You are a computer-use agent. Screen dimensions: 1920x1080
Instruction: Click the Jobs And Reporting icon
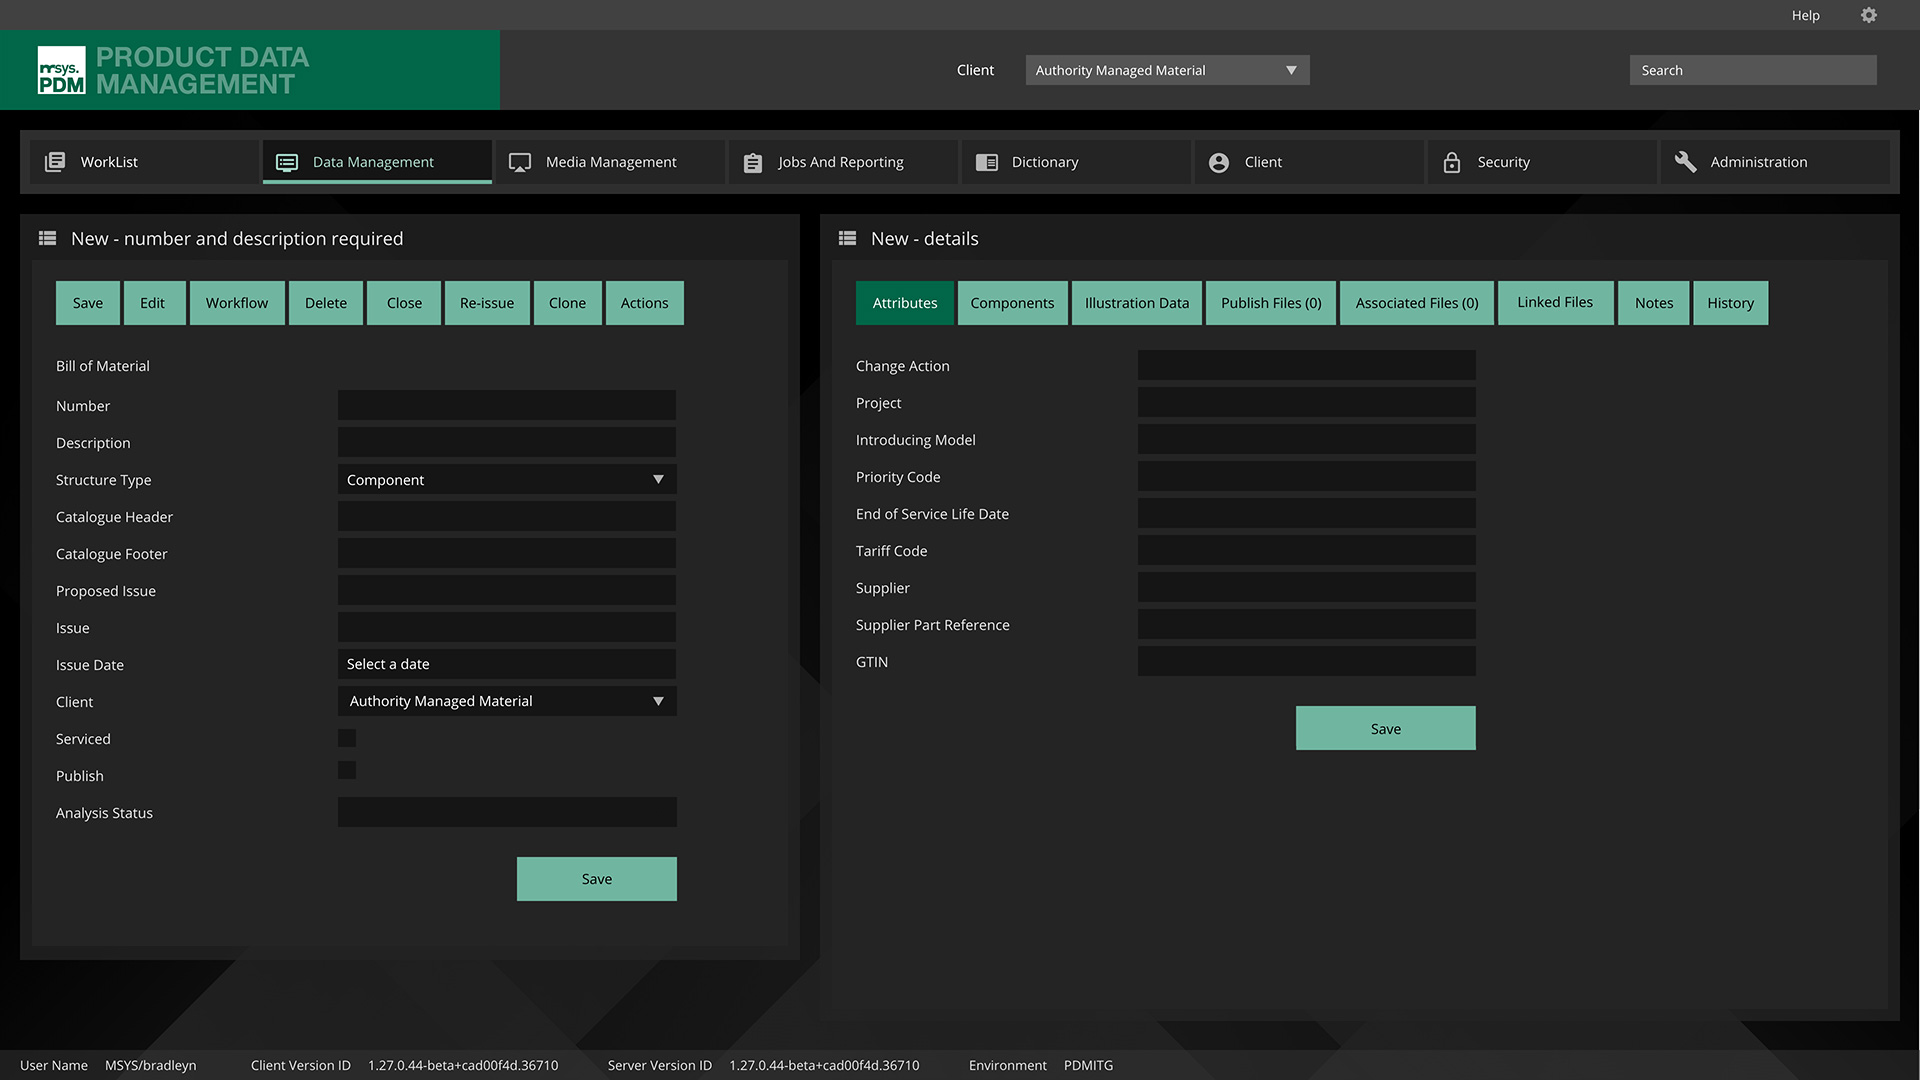753,162
